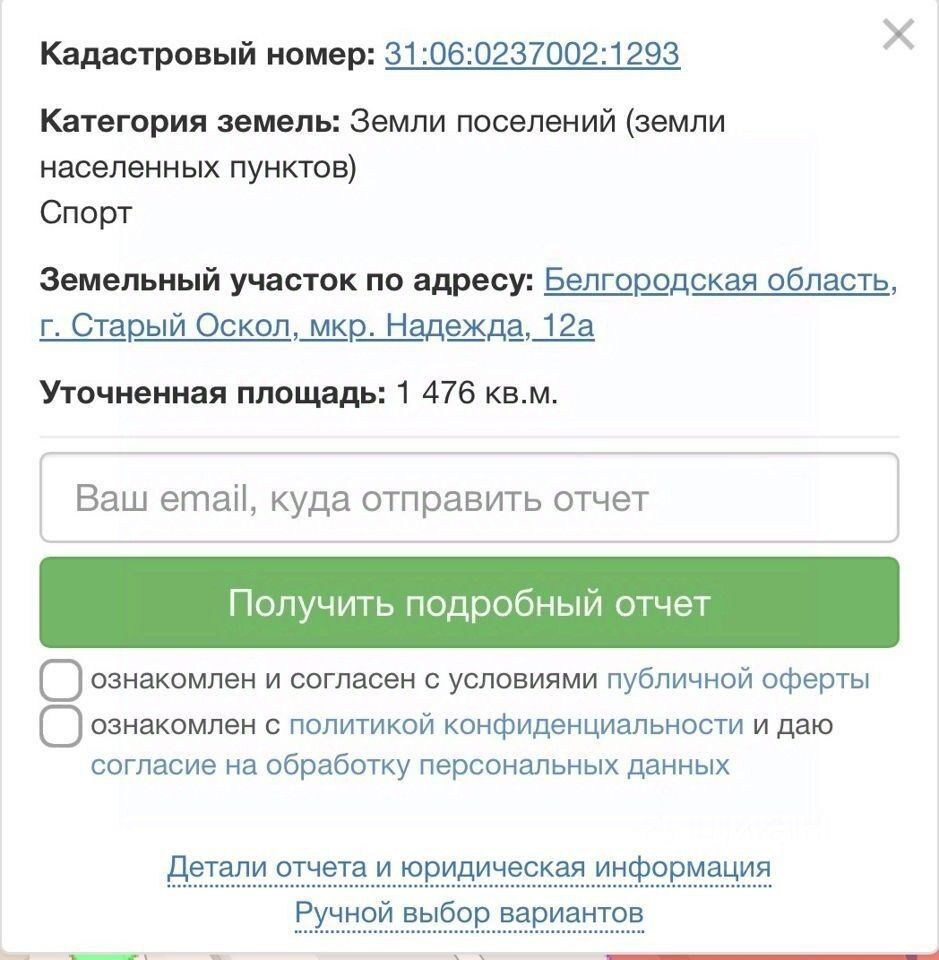The height and width of the screenshot is (960, 939).
Task: Click the Кадастровый номер label
Action: (208, 54)
